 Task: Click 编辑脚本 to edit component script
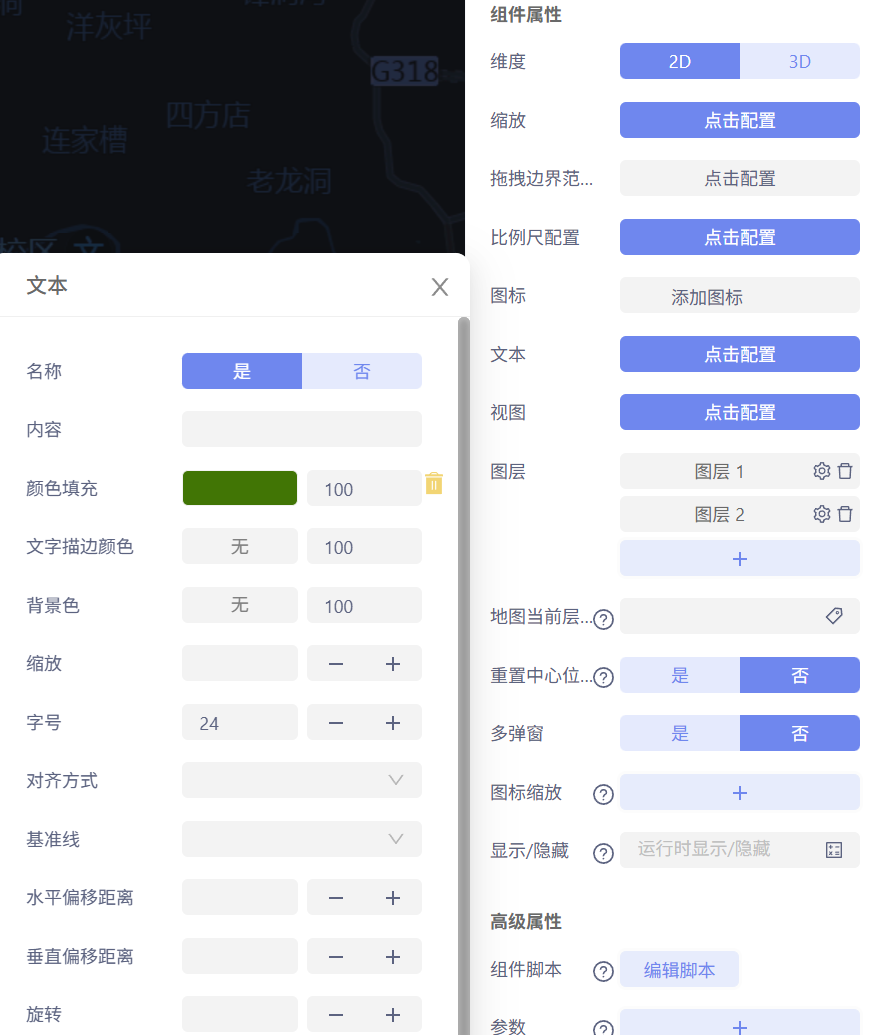pos(679,970)
